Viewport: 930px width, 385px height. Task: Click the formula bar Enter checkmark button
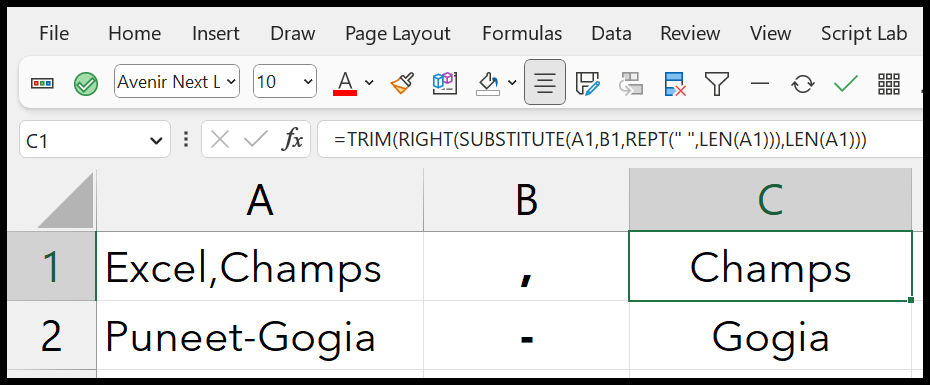(x=256, y=140)
